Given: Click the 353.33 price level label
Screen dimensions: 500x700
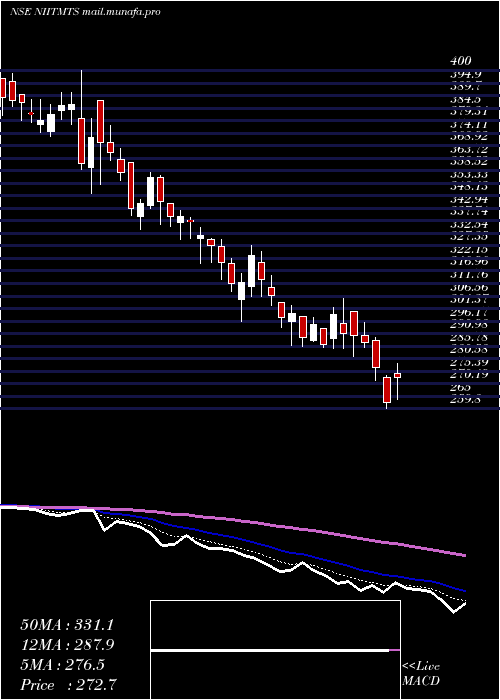Looking at the screenshot, I should [468, 174].
